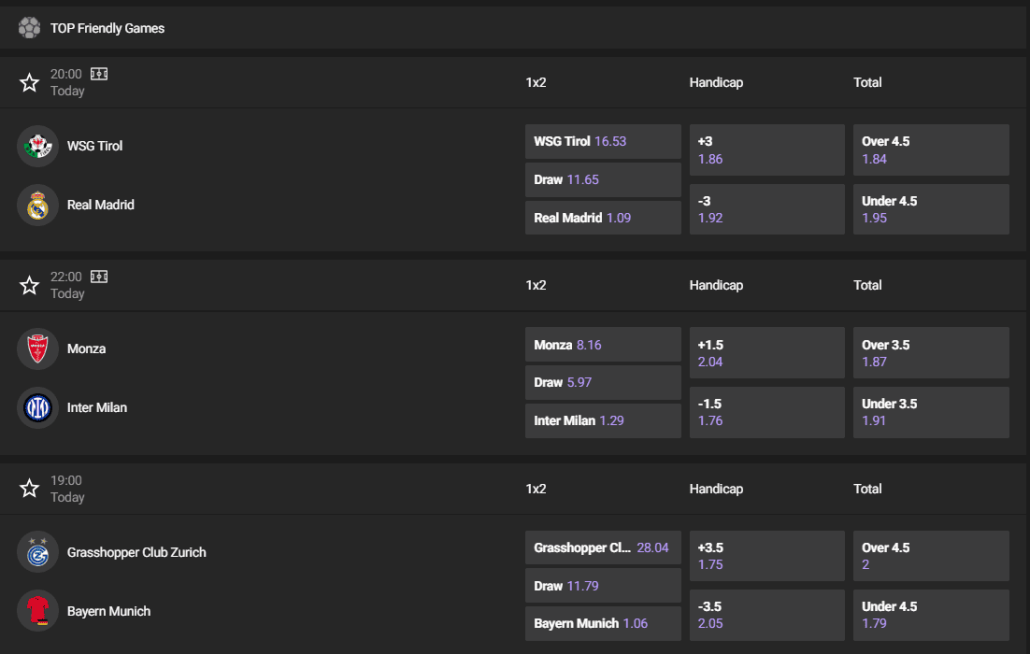This screenshot has width=1030, height=654.
Task: Open Grasshopper Club Zurich team name
Action: 137,552
